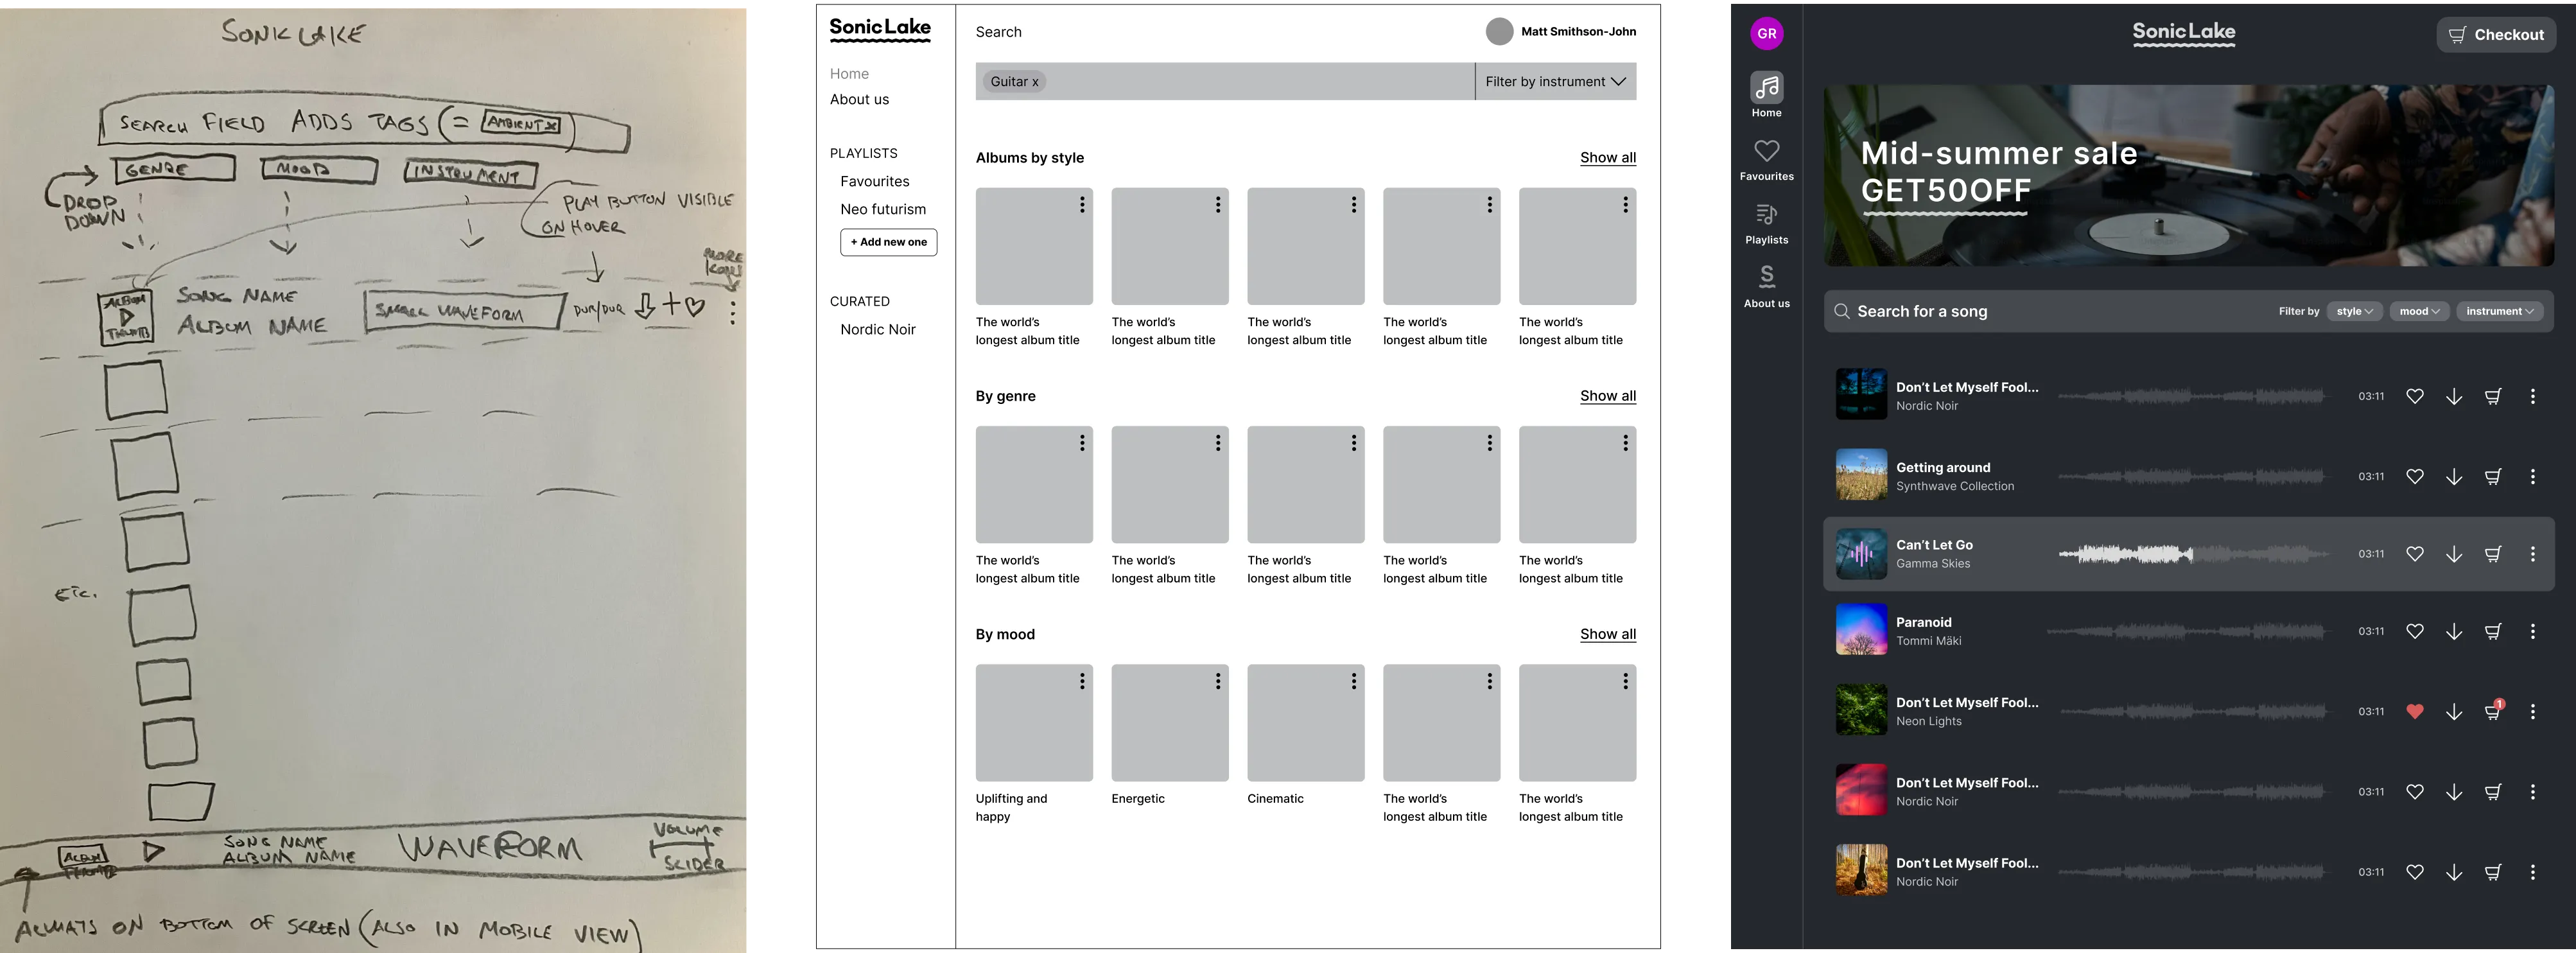Viewport: 2576px width, 953px height.
Task: Open more options for Can't Let Go
Action: [2532, 554]
